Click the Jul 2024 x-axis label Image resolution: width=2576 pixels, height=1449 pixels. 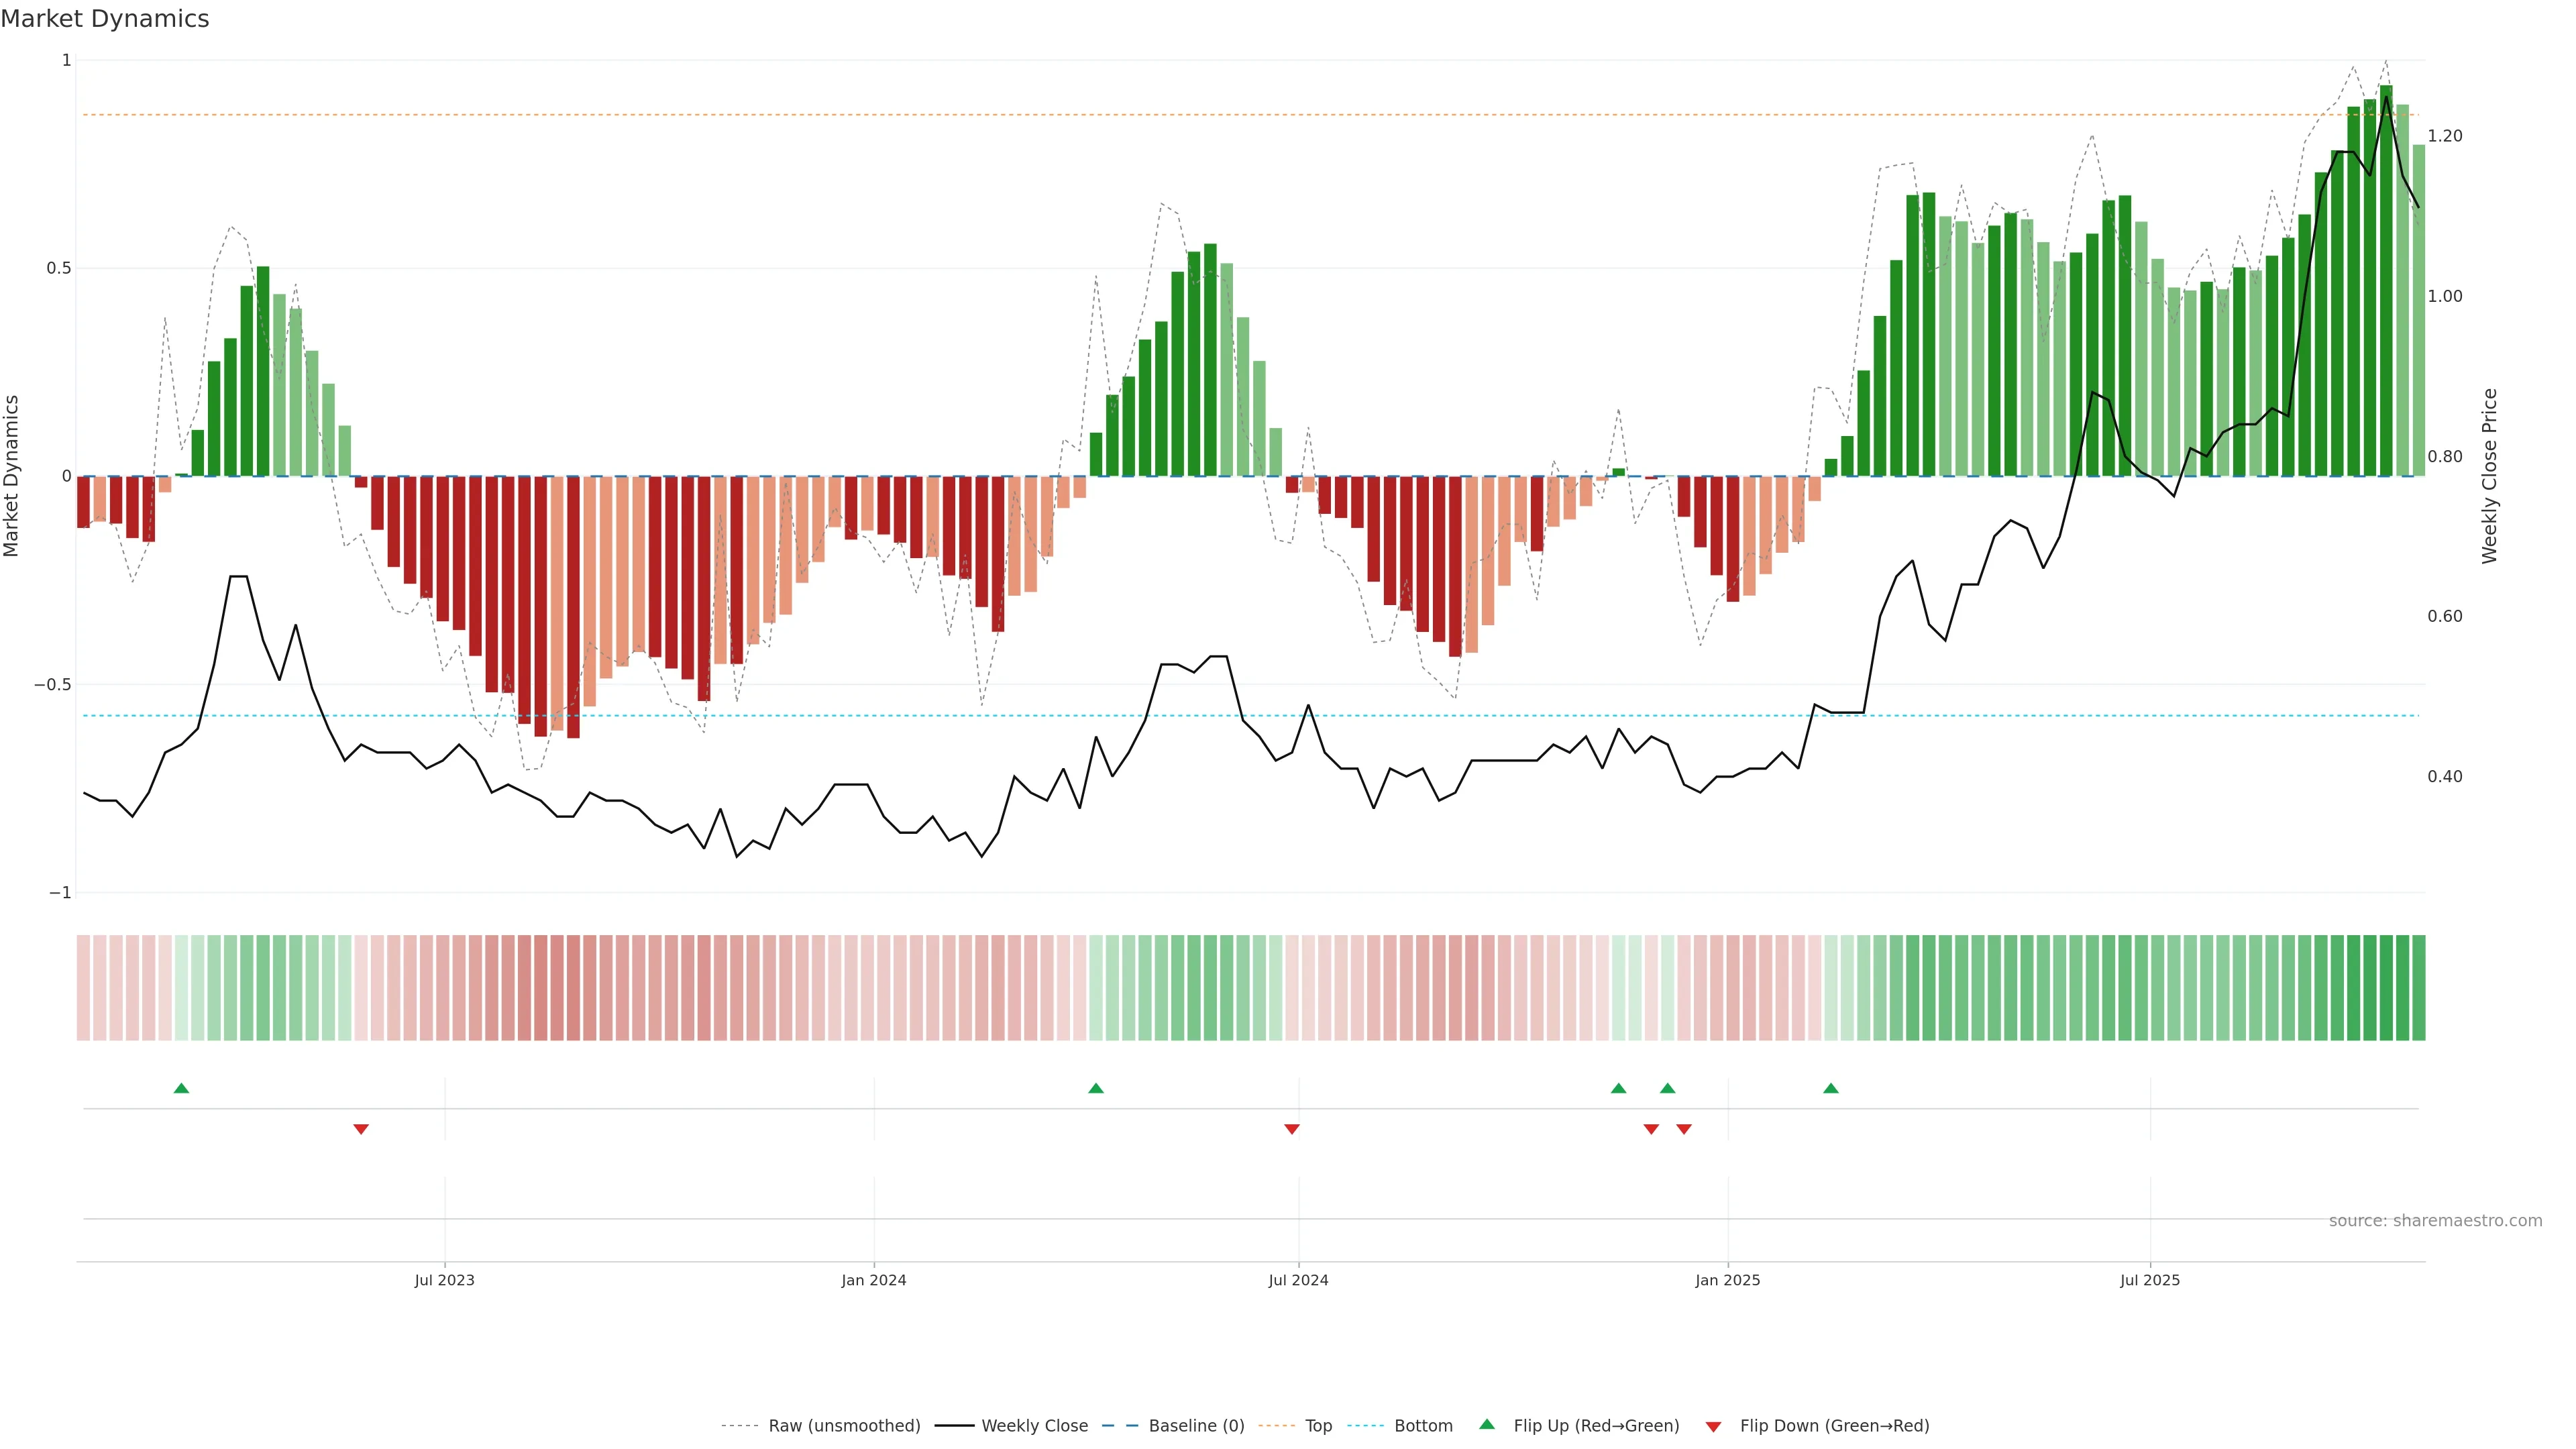point(1298,1280)
